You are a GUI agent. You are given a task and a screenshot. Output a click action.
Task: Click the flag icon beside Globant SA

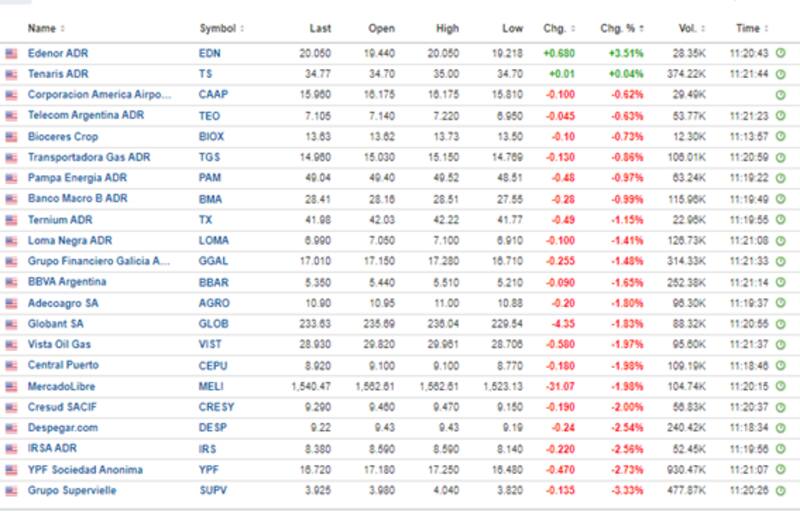pos(12,324)
